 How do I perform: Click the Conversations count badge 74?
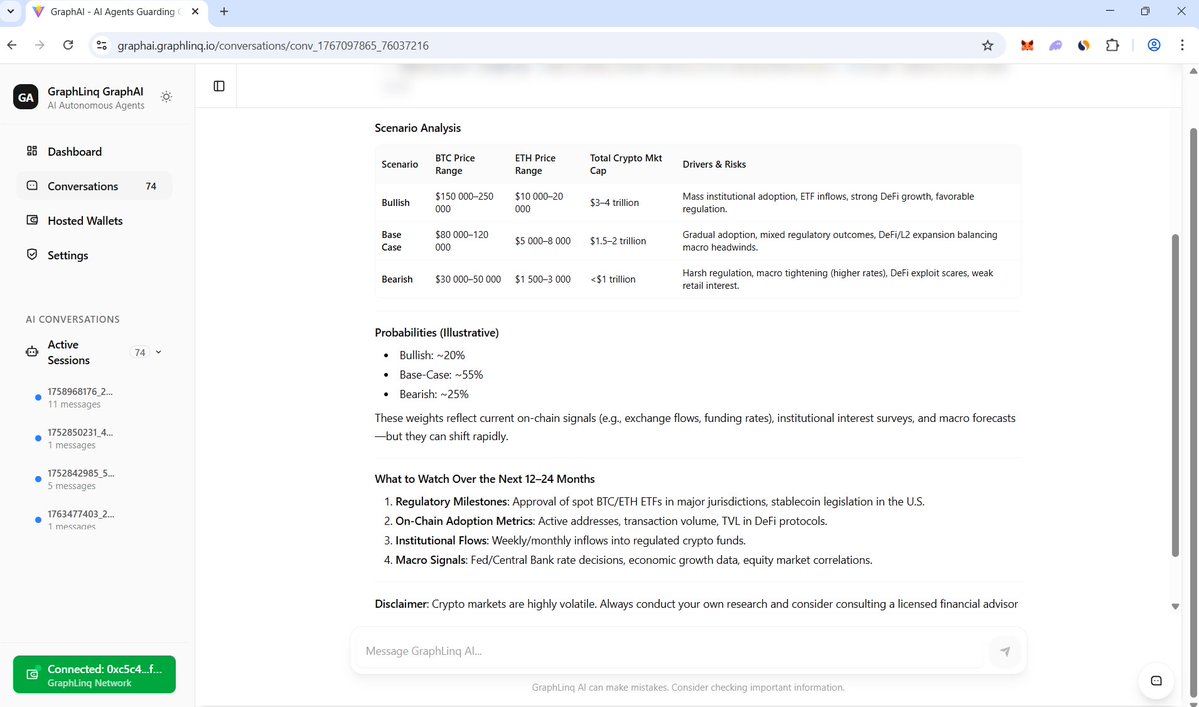[151, 186]
